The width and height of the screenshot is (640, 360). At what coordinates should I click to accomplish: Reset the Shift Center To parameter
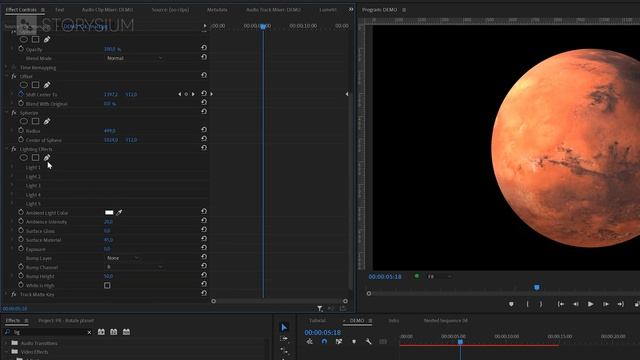[x=204, y=94]
